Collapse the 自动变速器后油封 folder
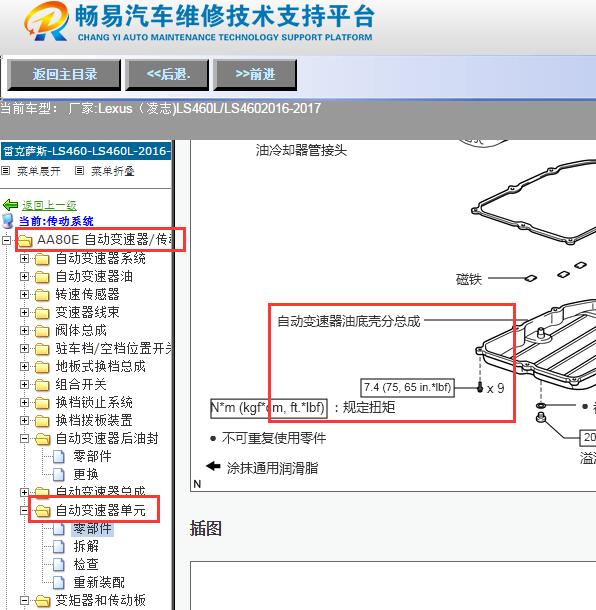 24,438
